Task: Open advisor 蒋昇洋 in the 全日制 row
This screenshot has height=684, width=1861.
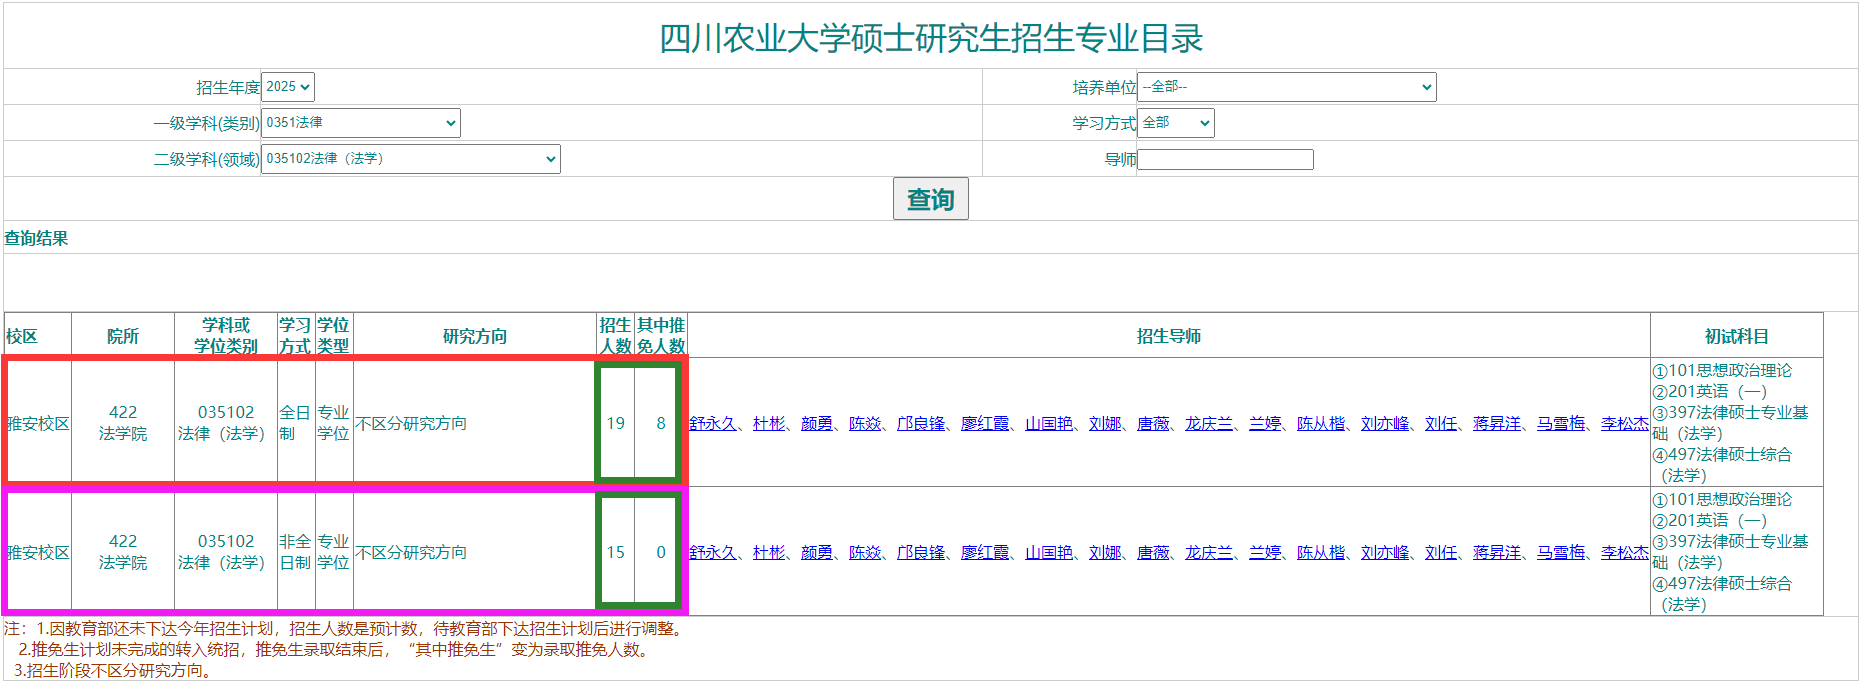Action: (1497, 424)
